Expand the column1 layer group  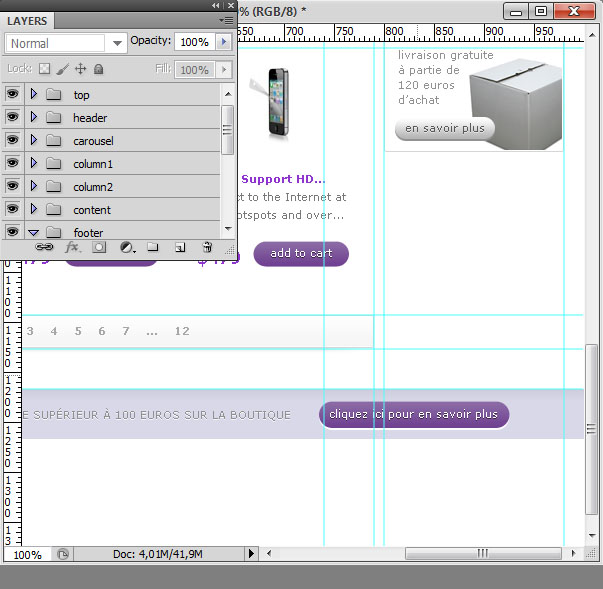point(33,163)
